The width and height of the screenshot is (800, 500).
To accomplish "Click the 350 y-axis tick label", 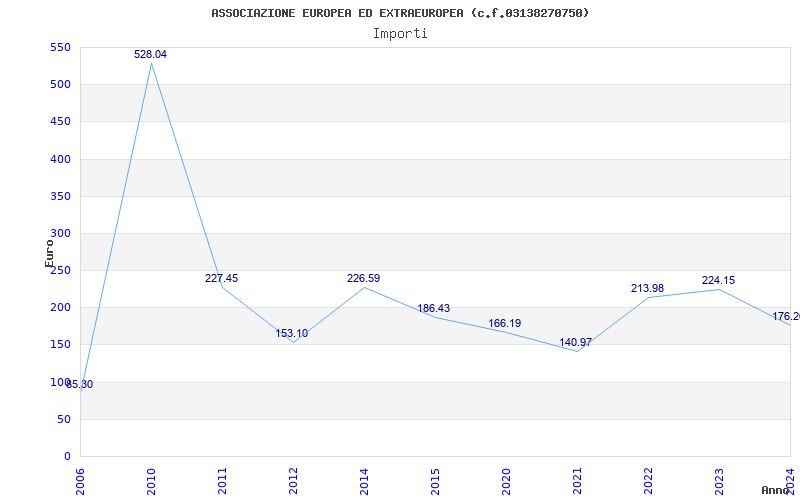I will click(60, 196).
